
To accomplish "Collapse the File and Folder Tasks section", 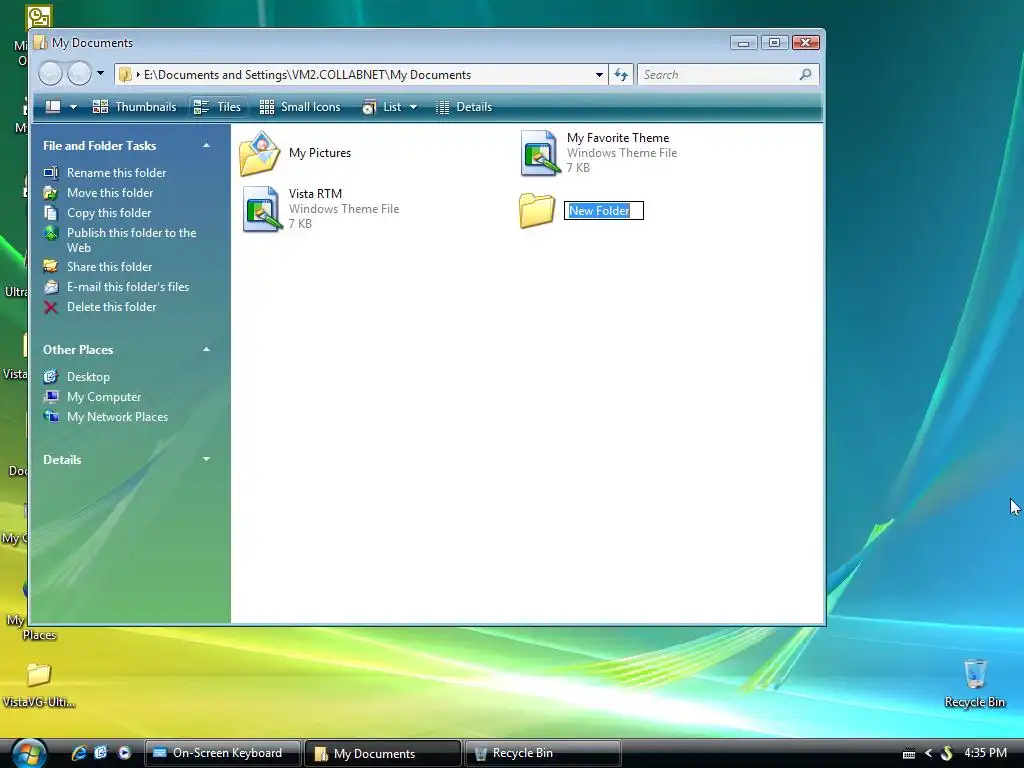I will pos(206,146).
